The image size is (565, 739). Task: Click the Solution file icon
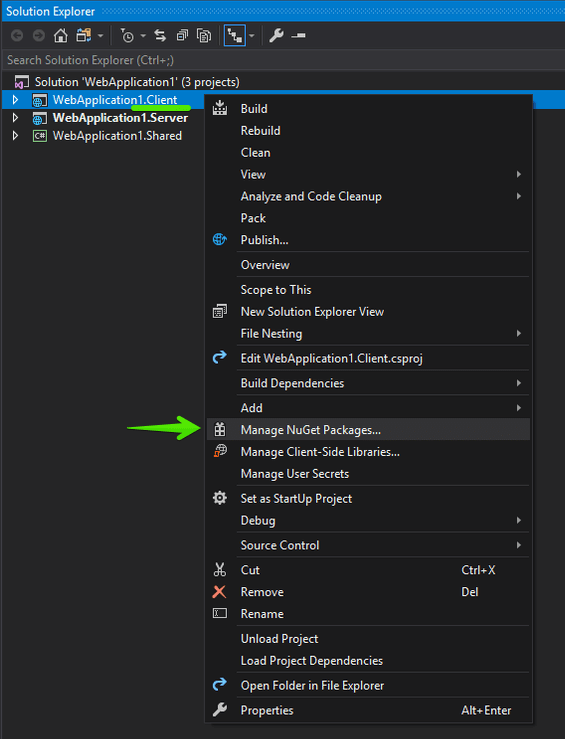22,82
